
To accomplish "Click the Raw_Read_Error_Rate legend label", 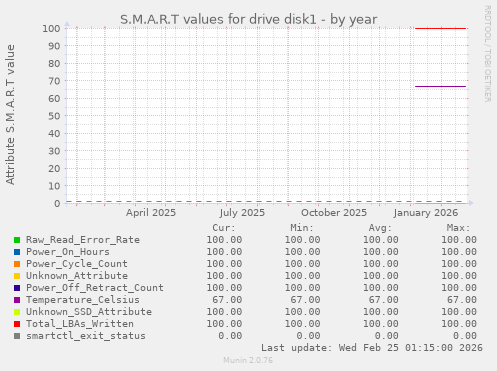I will [x=83, y=240].
